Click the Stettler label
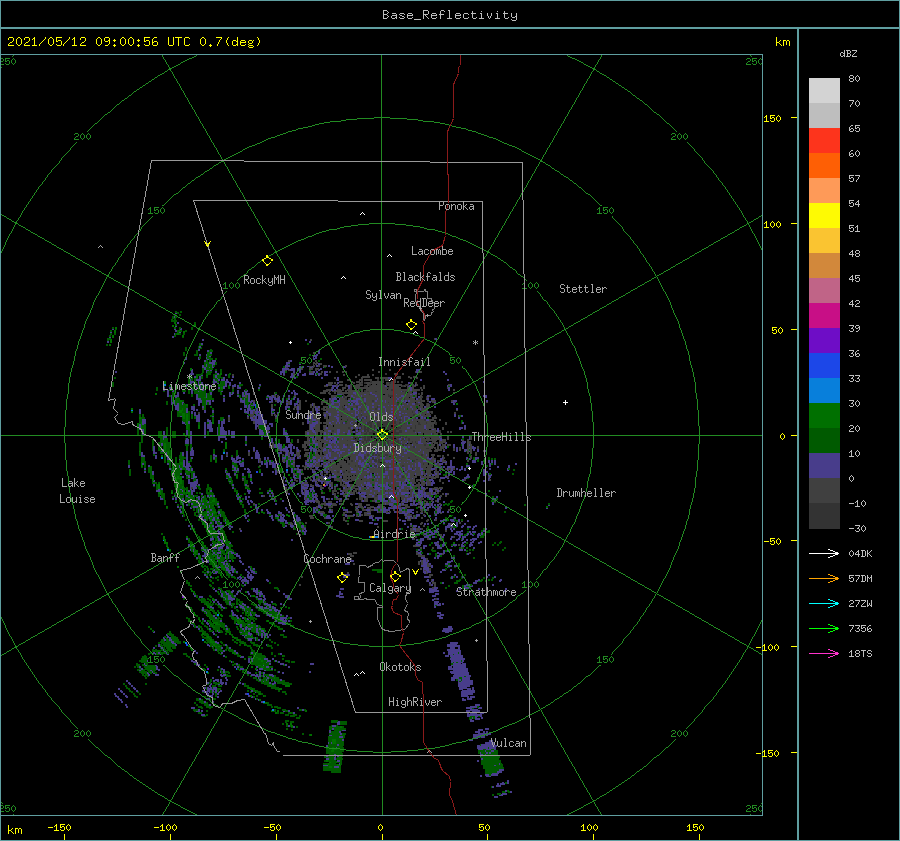This screenshot has width=900, height=841. pyautogui.click(x=583, y=289)
